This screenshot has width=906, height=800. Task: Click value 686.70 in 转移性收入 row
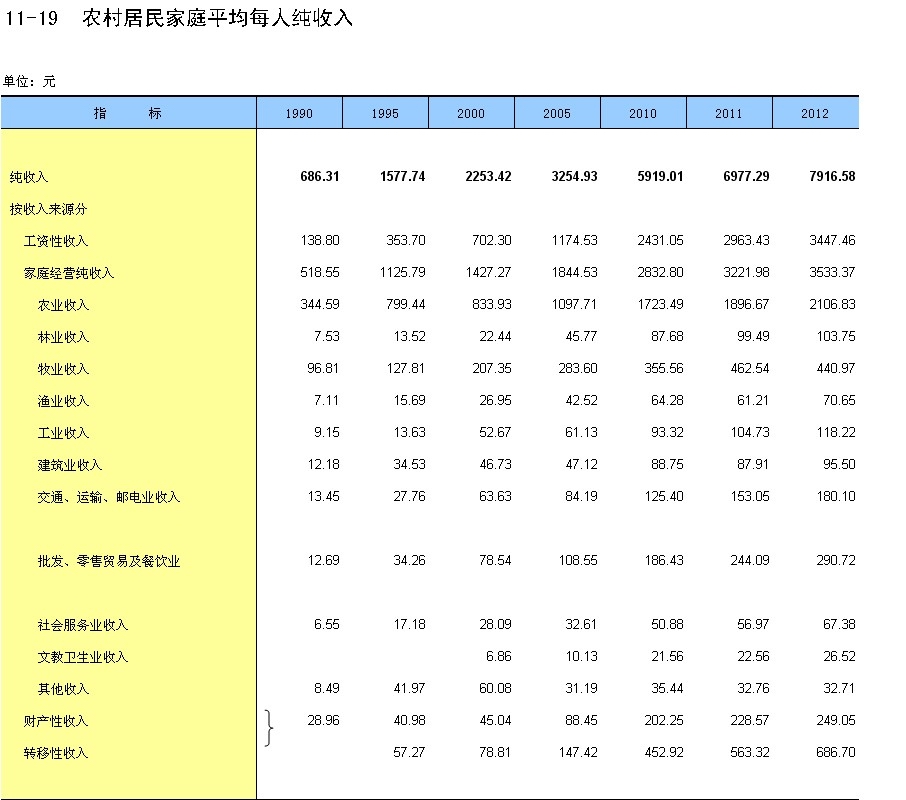[x=836, y=752]
